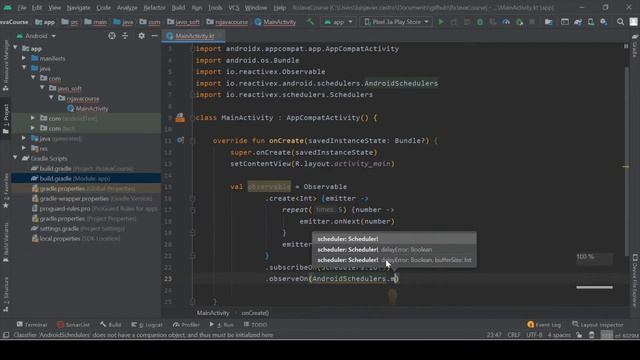Open the Logcat tool window

tap(147, 325)
